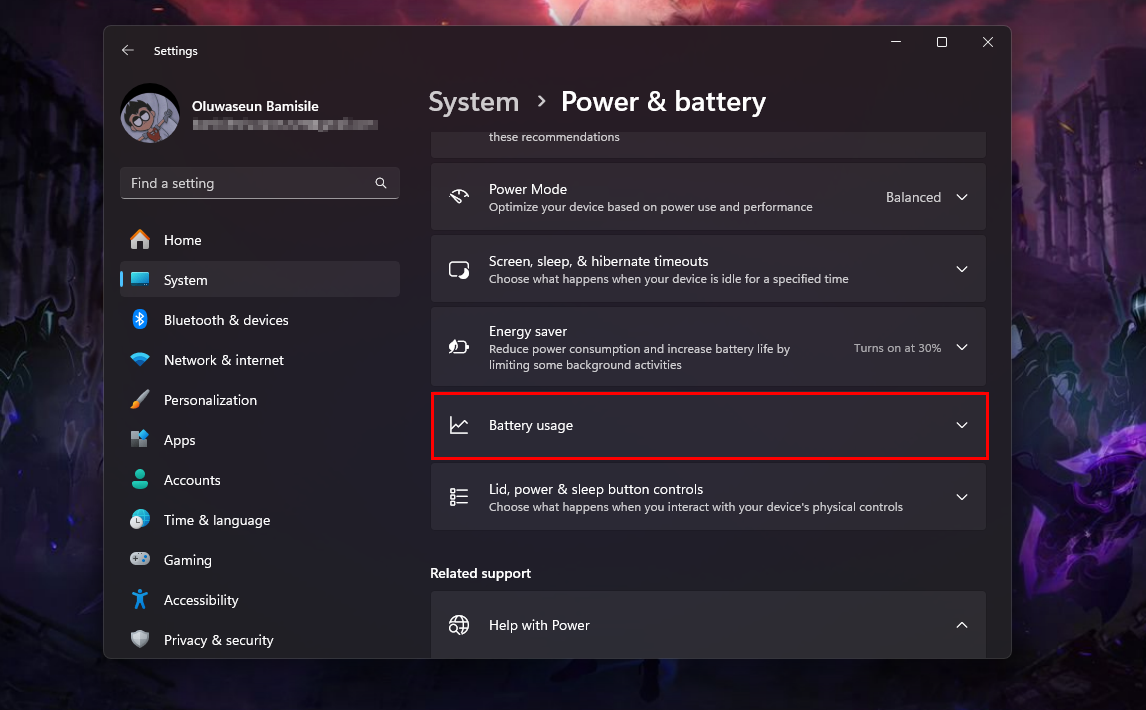Maximize the Settings window
This screenshot has height=710, width=1146.
pyautogui.click(x=942, y=42)
